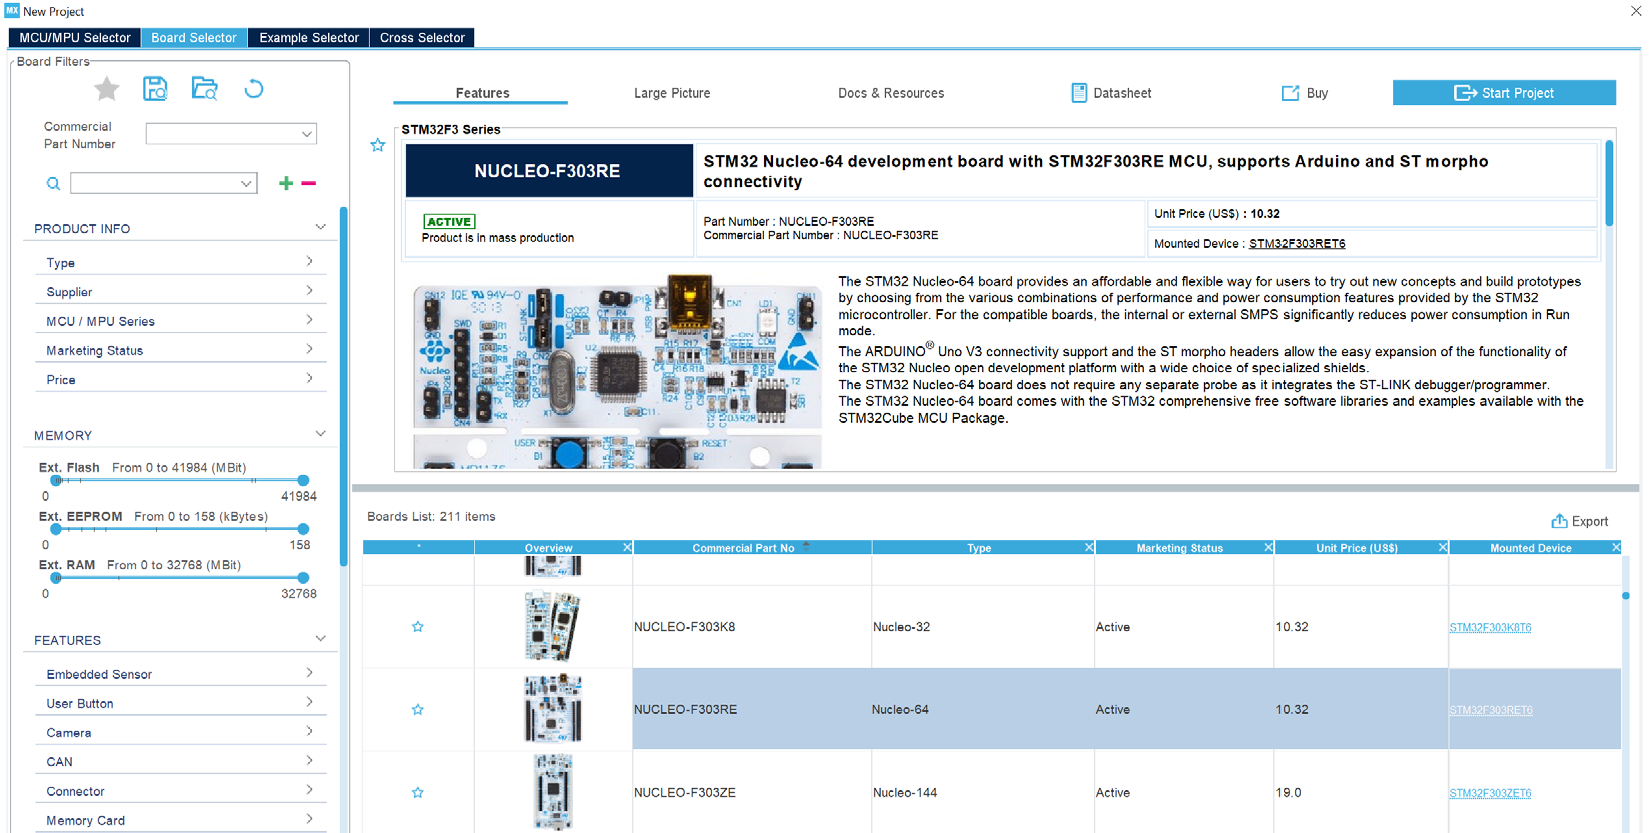Click the magnifier search icon in Board Filters
The image size is (1650, 833).
[53, 184]
